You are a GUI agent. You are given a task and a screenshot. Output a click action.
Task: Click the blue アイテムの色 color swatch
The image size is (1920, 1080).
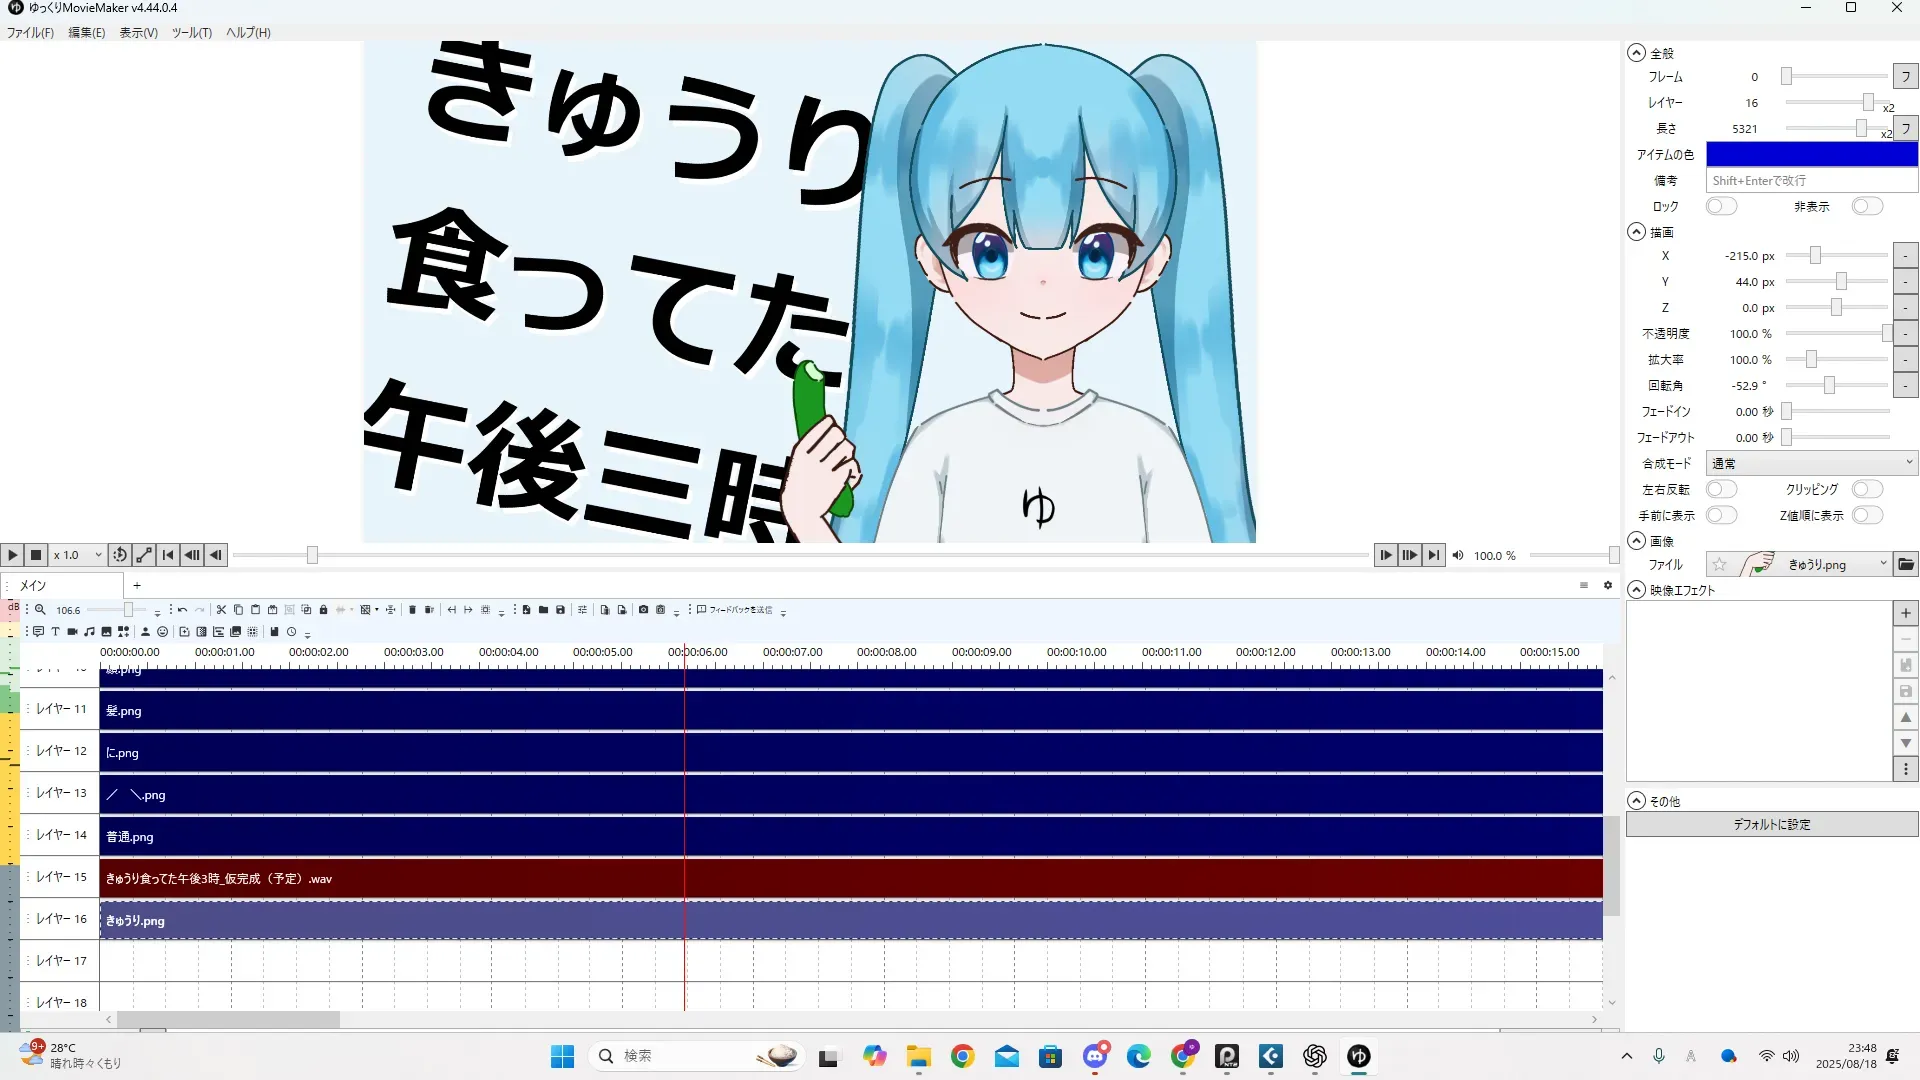click(1811, 154)
